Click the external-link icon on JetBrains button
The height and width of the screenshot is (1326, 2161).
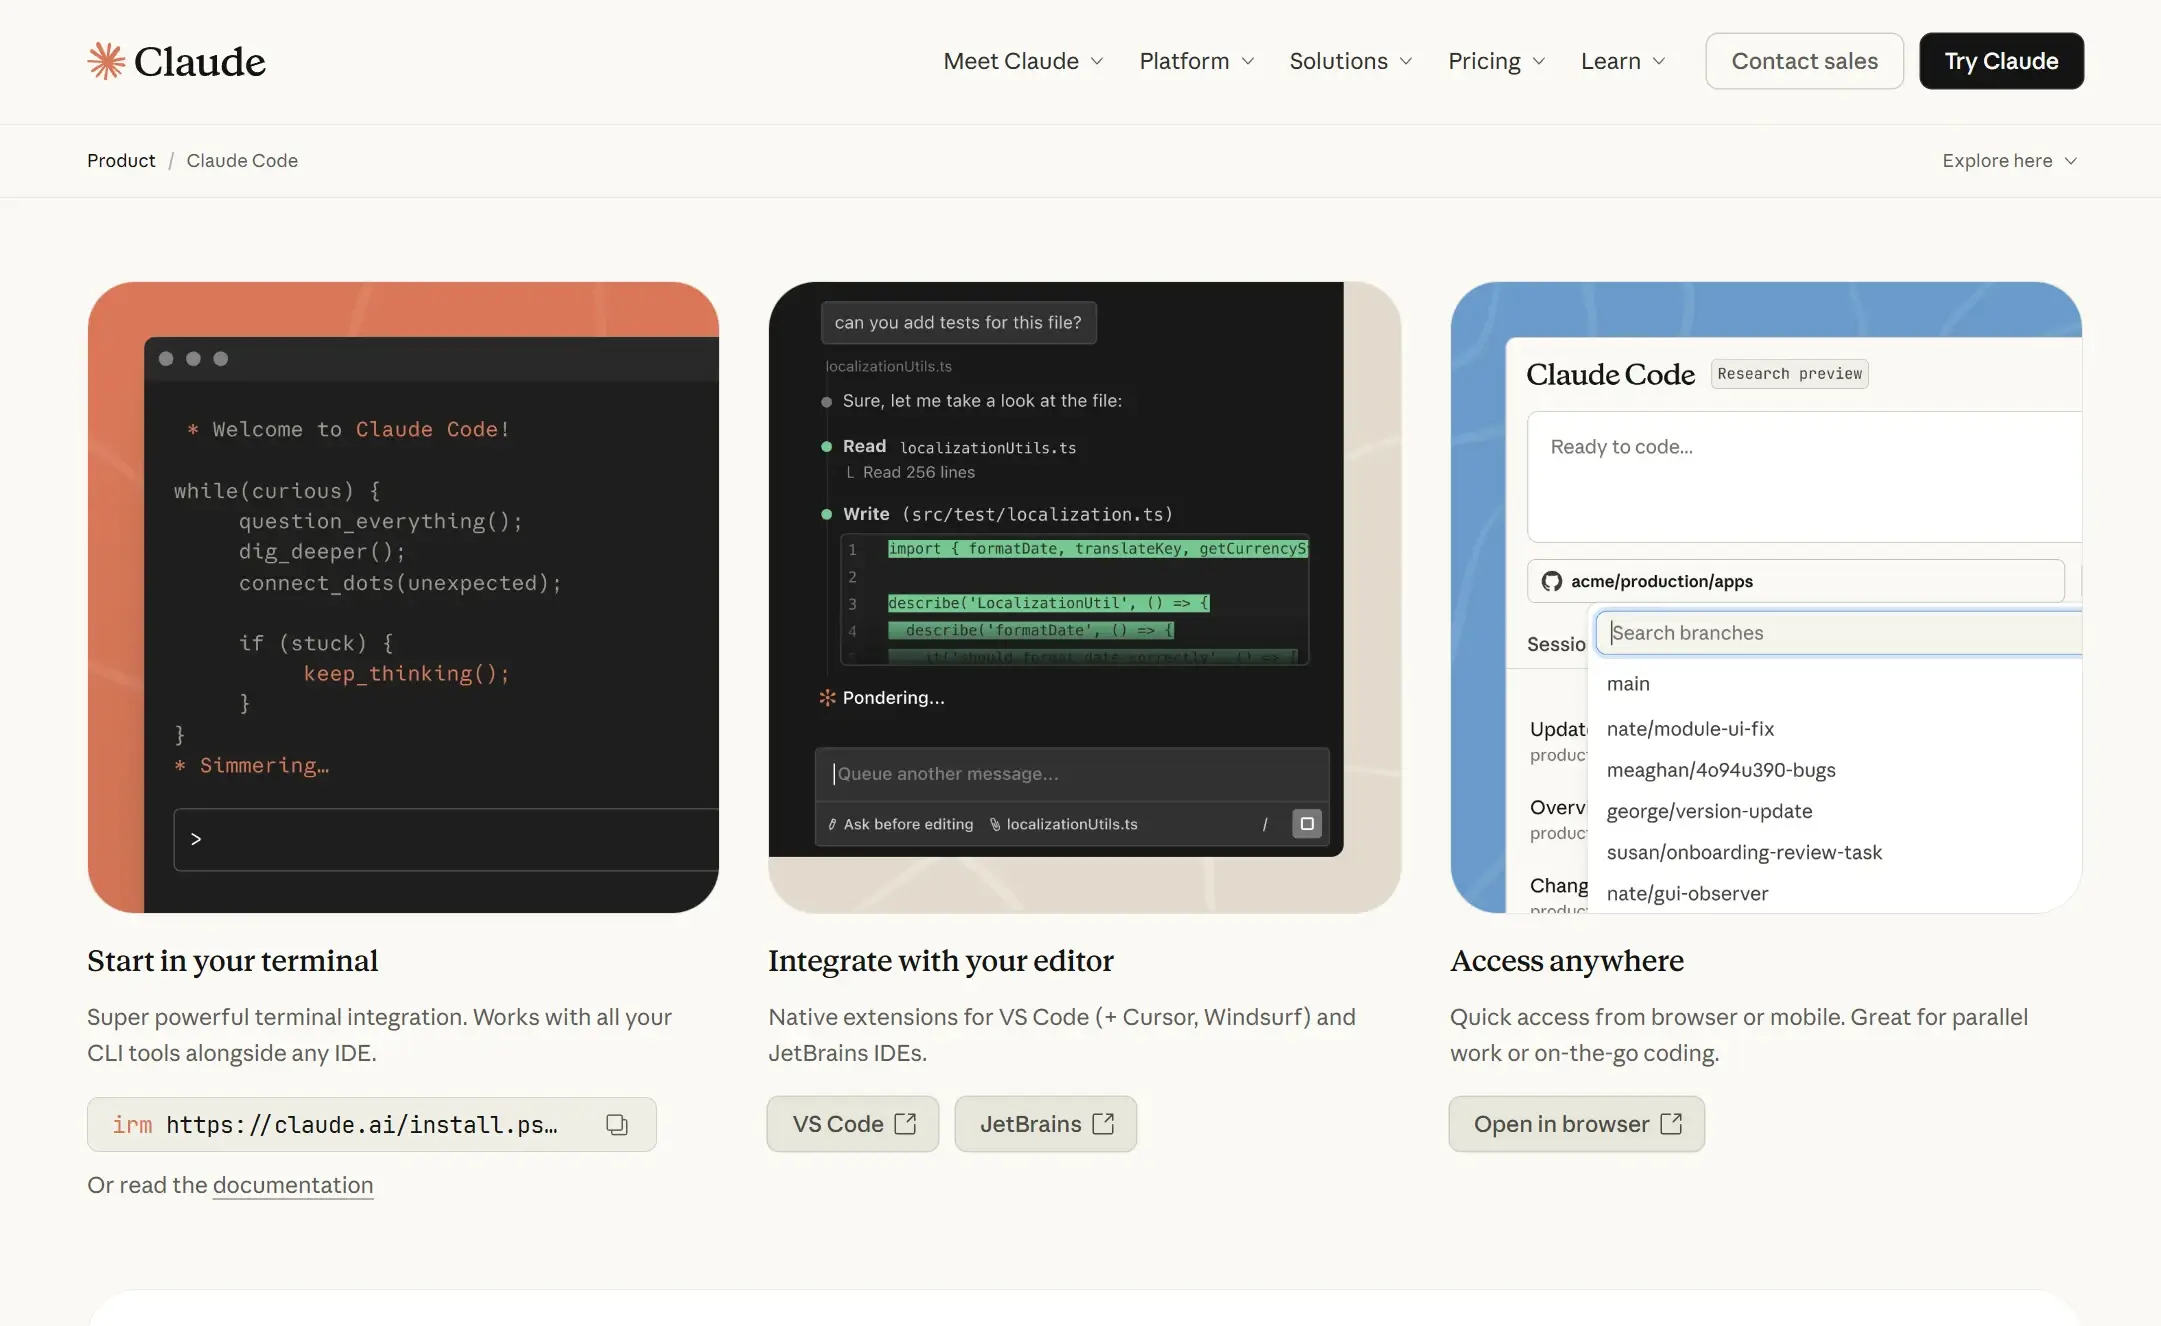click(x=1103, y=1124)
